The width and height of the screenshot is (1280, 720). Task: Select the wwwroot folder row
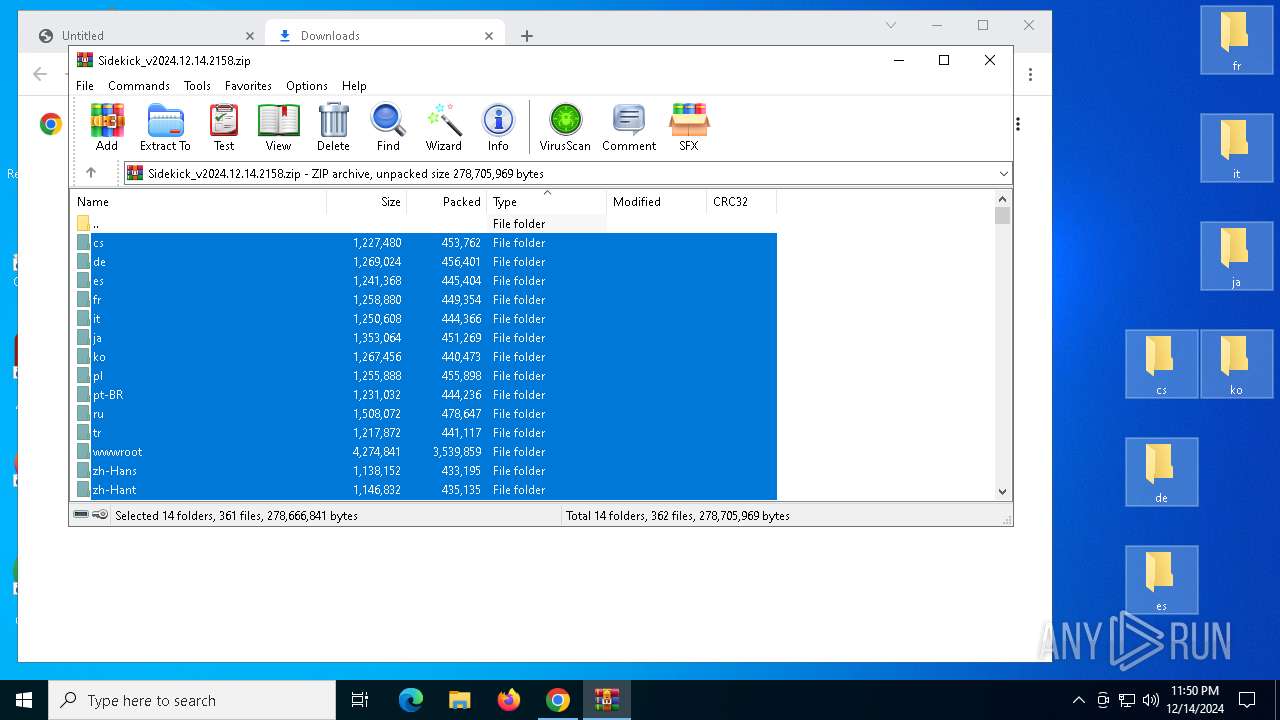425,452
